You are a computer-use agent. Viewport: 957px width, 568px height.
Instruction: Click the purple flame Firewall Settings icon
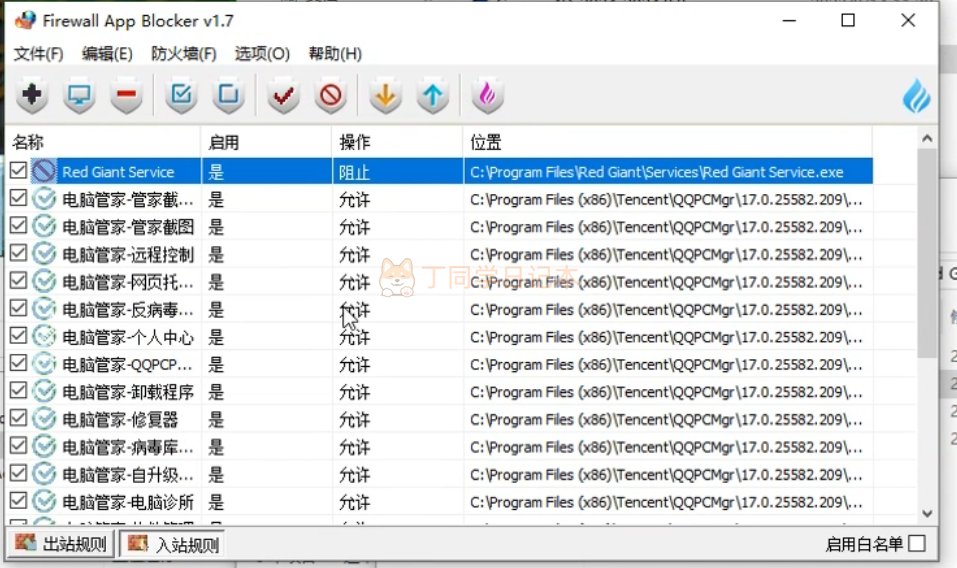[487, 95]
